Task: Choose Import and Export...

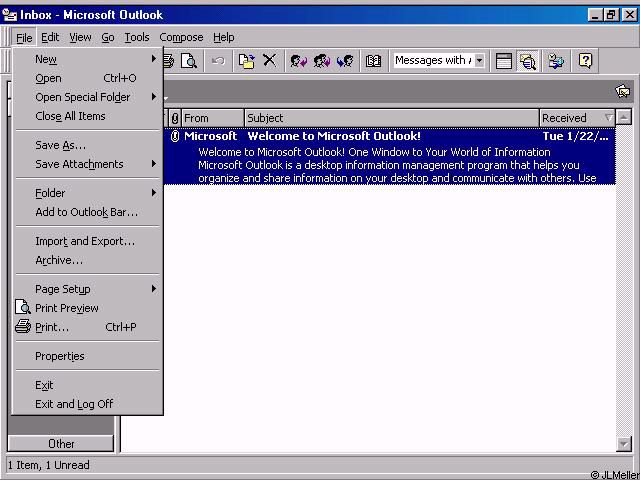Action: pyautogui.click(x=87, y=241)
